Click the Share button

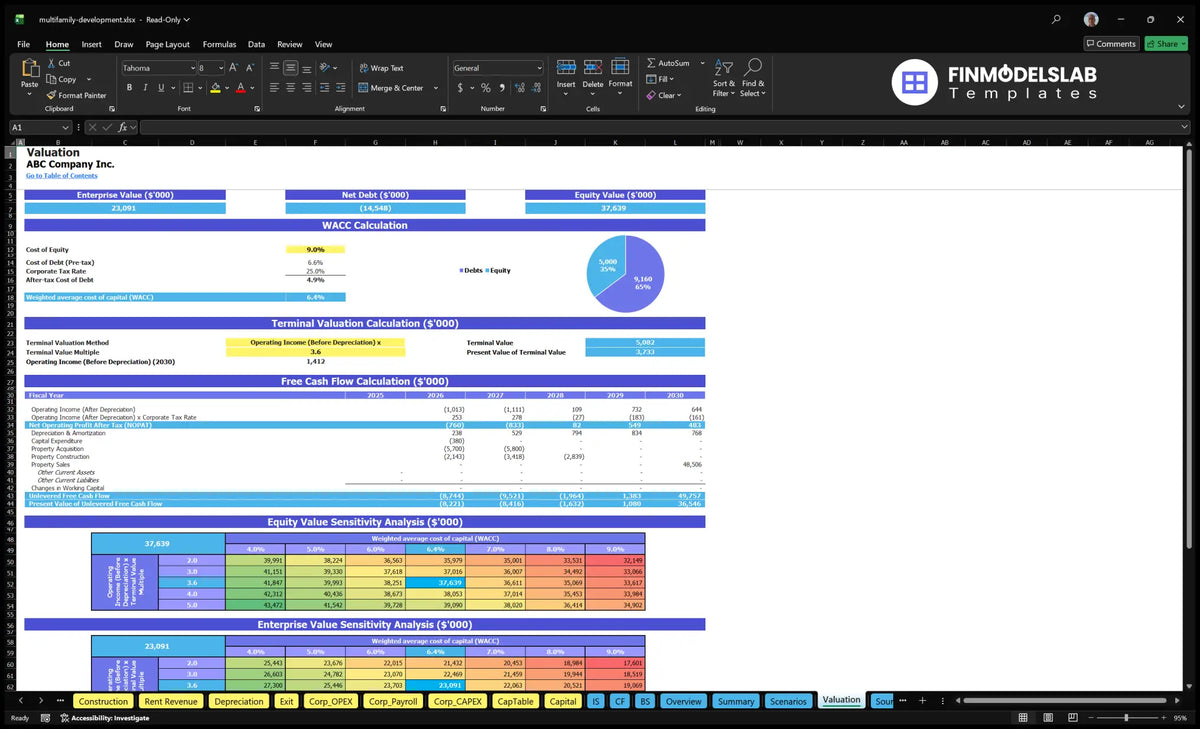coord(1166,44)
